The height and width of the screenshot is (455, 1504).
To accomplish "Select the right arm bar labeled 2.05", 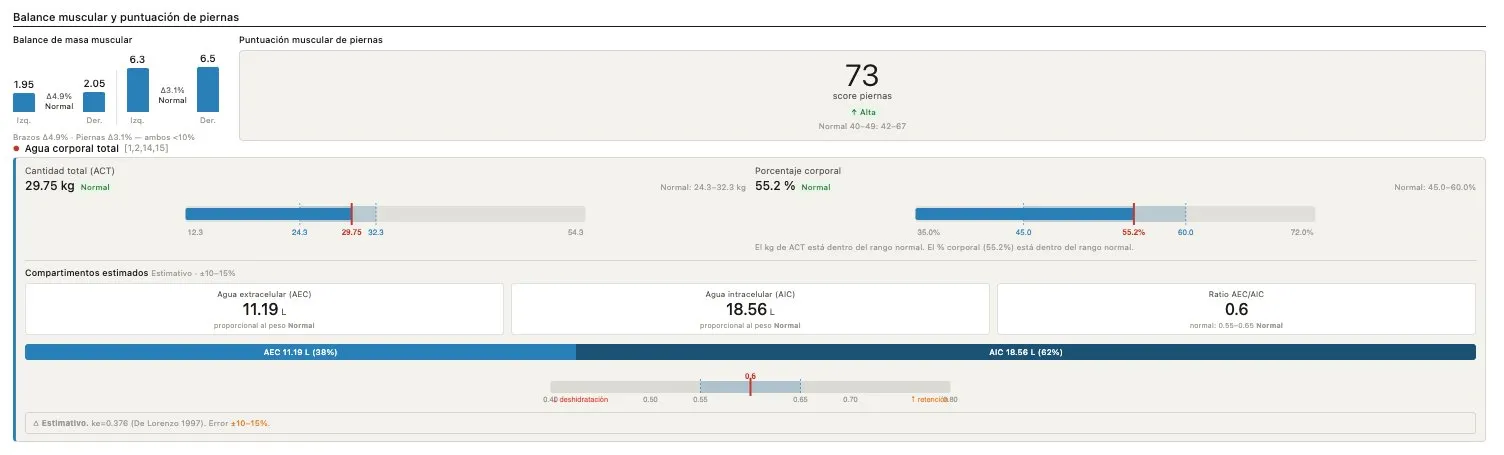I will tap(94, 102).
